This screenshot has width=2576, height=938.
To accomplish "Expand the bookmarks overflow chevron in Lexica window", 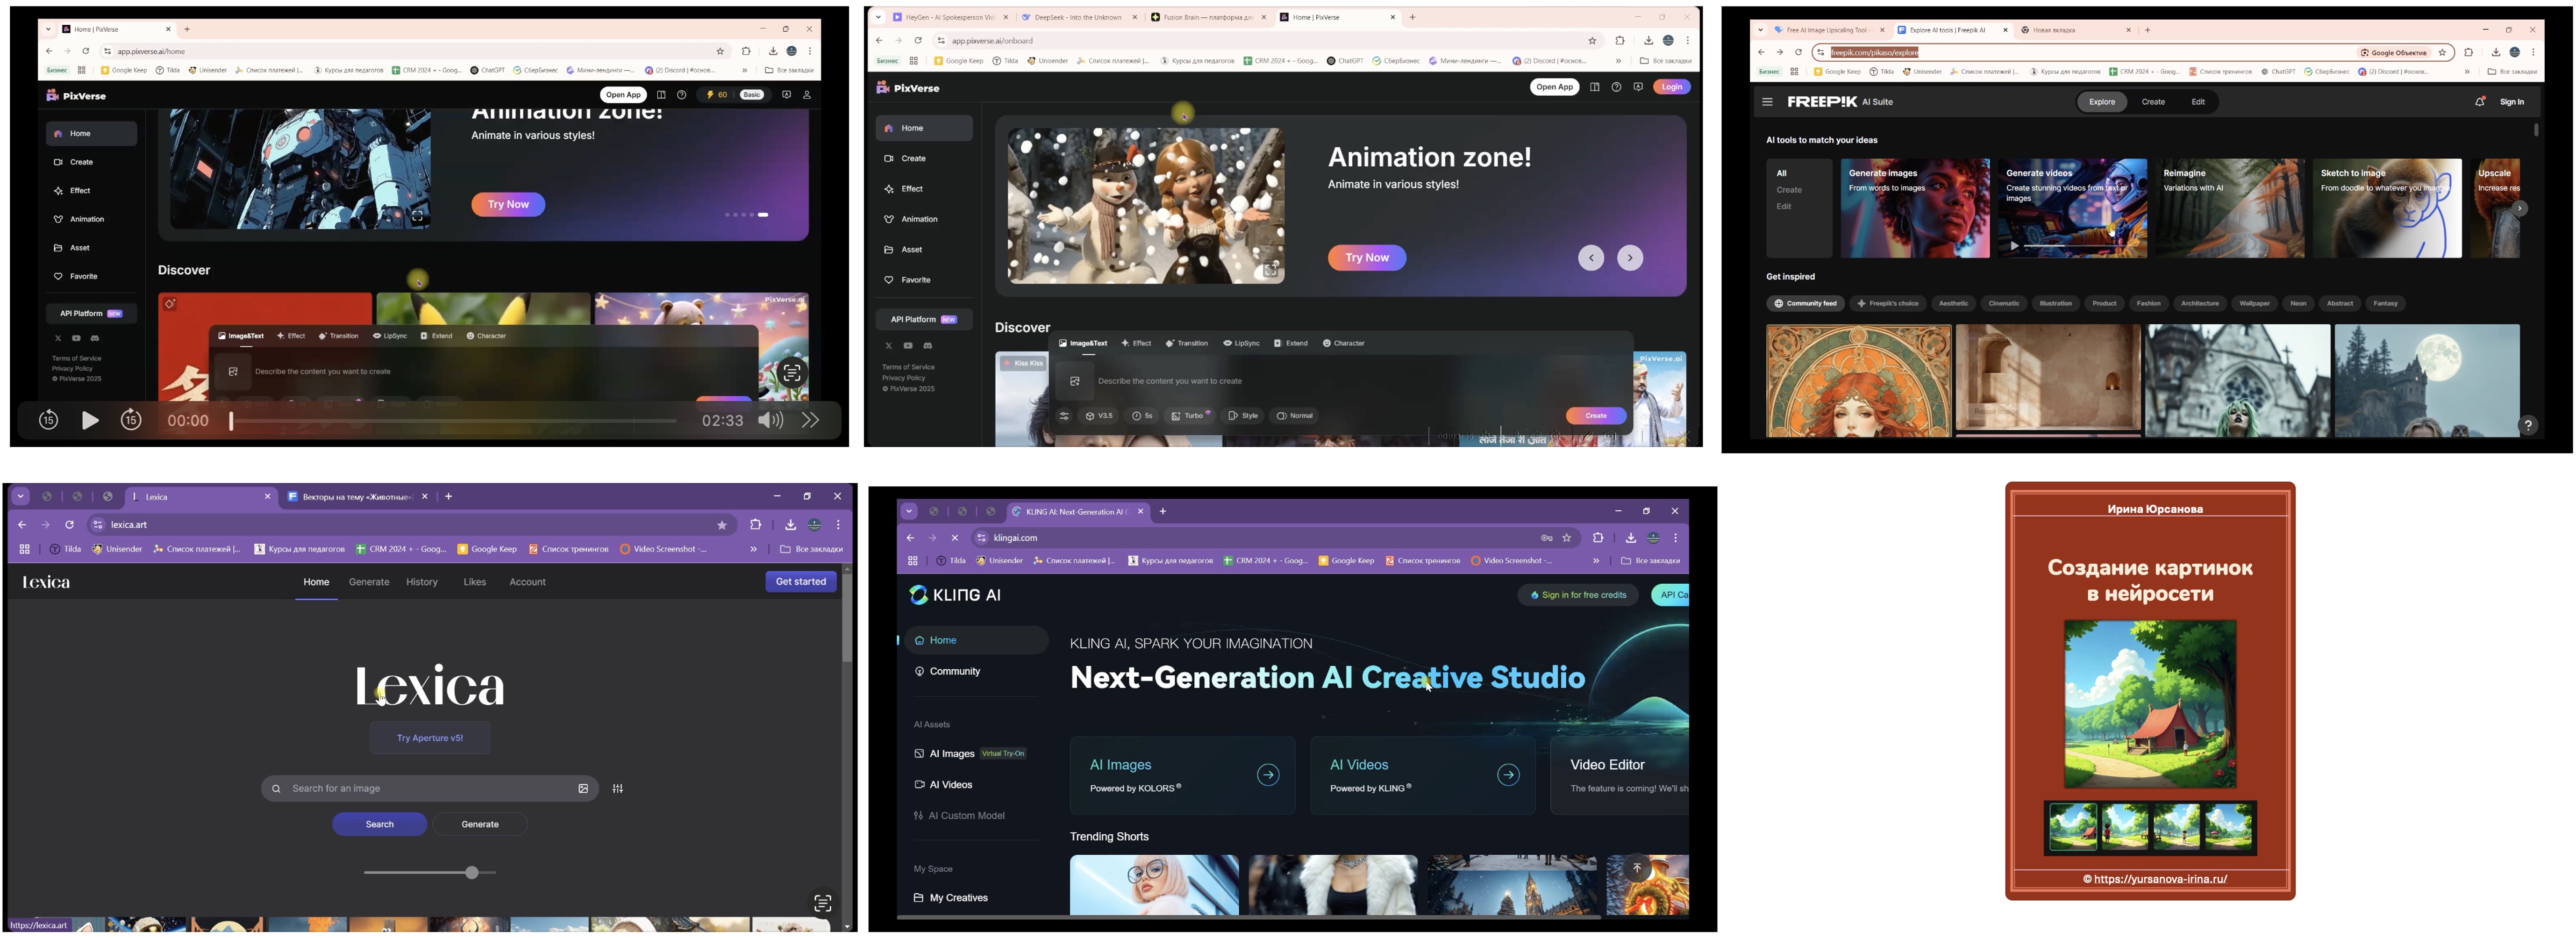I will pyautogui.click(x=753, y=549).
